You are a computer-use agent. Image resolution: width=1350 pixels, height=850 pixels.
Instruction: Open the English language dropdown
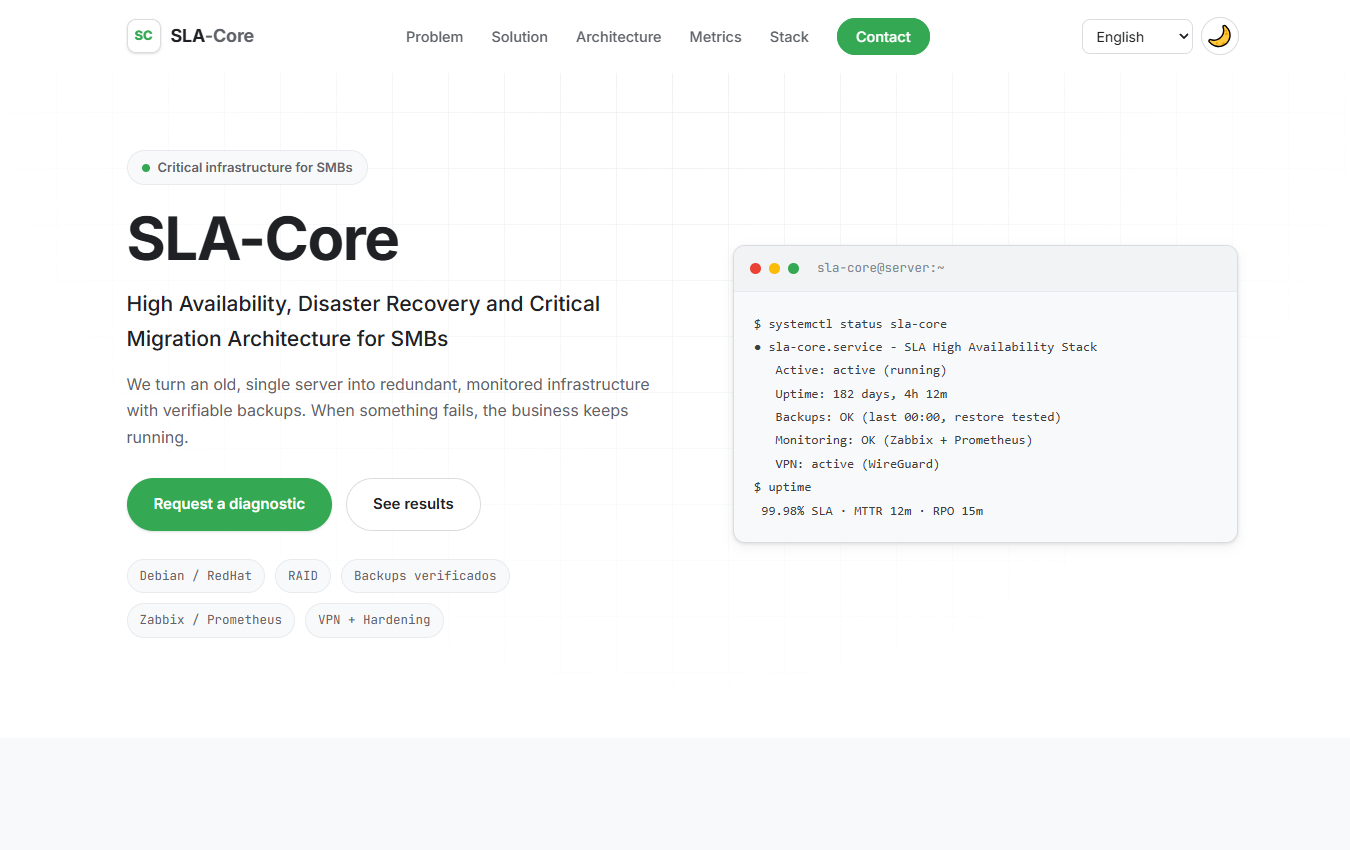point(1137,36)
